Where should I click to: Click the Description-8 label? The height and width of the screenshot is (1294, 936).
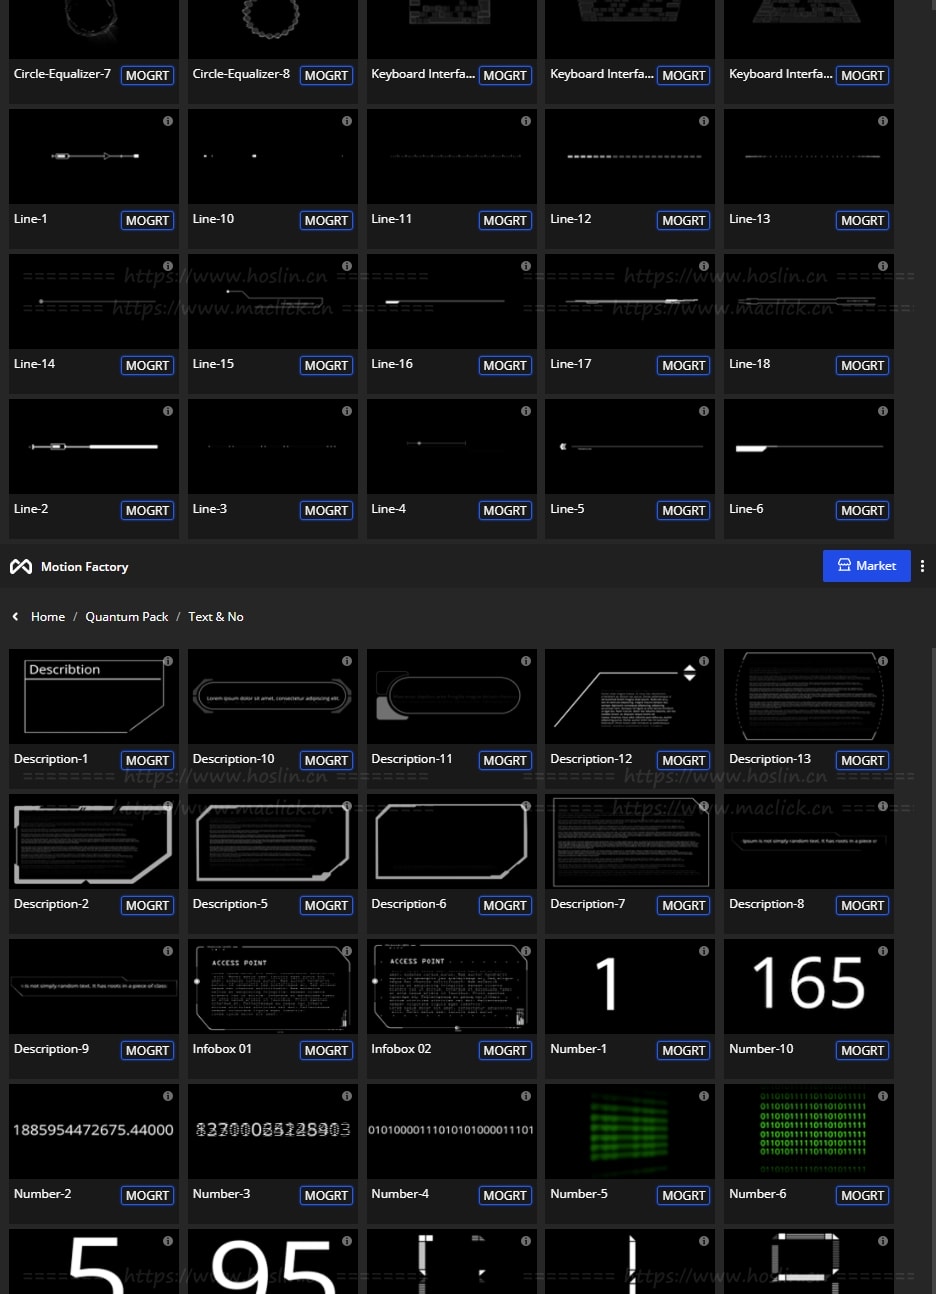coord(766,904)
